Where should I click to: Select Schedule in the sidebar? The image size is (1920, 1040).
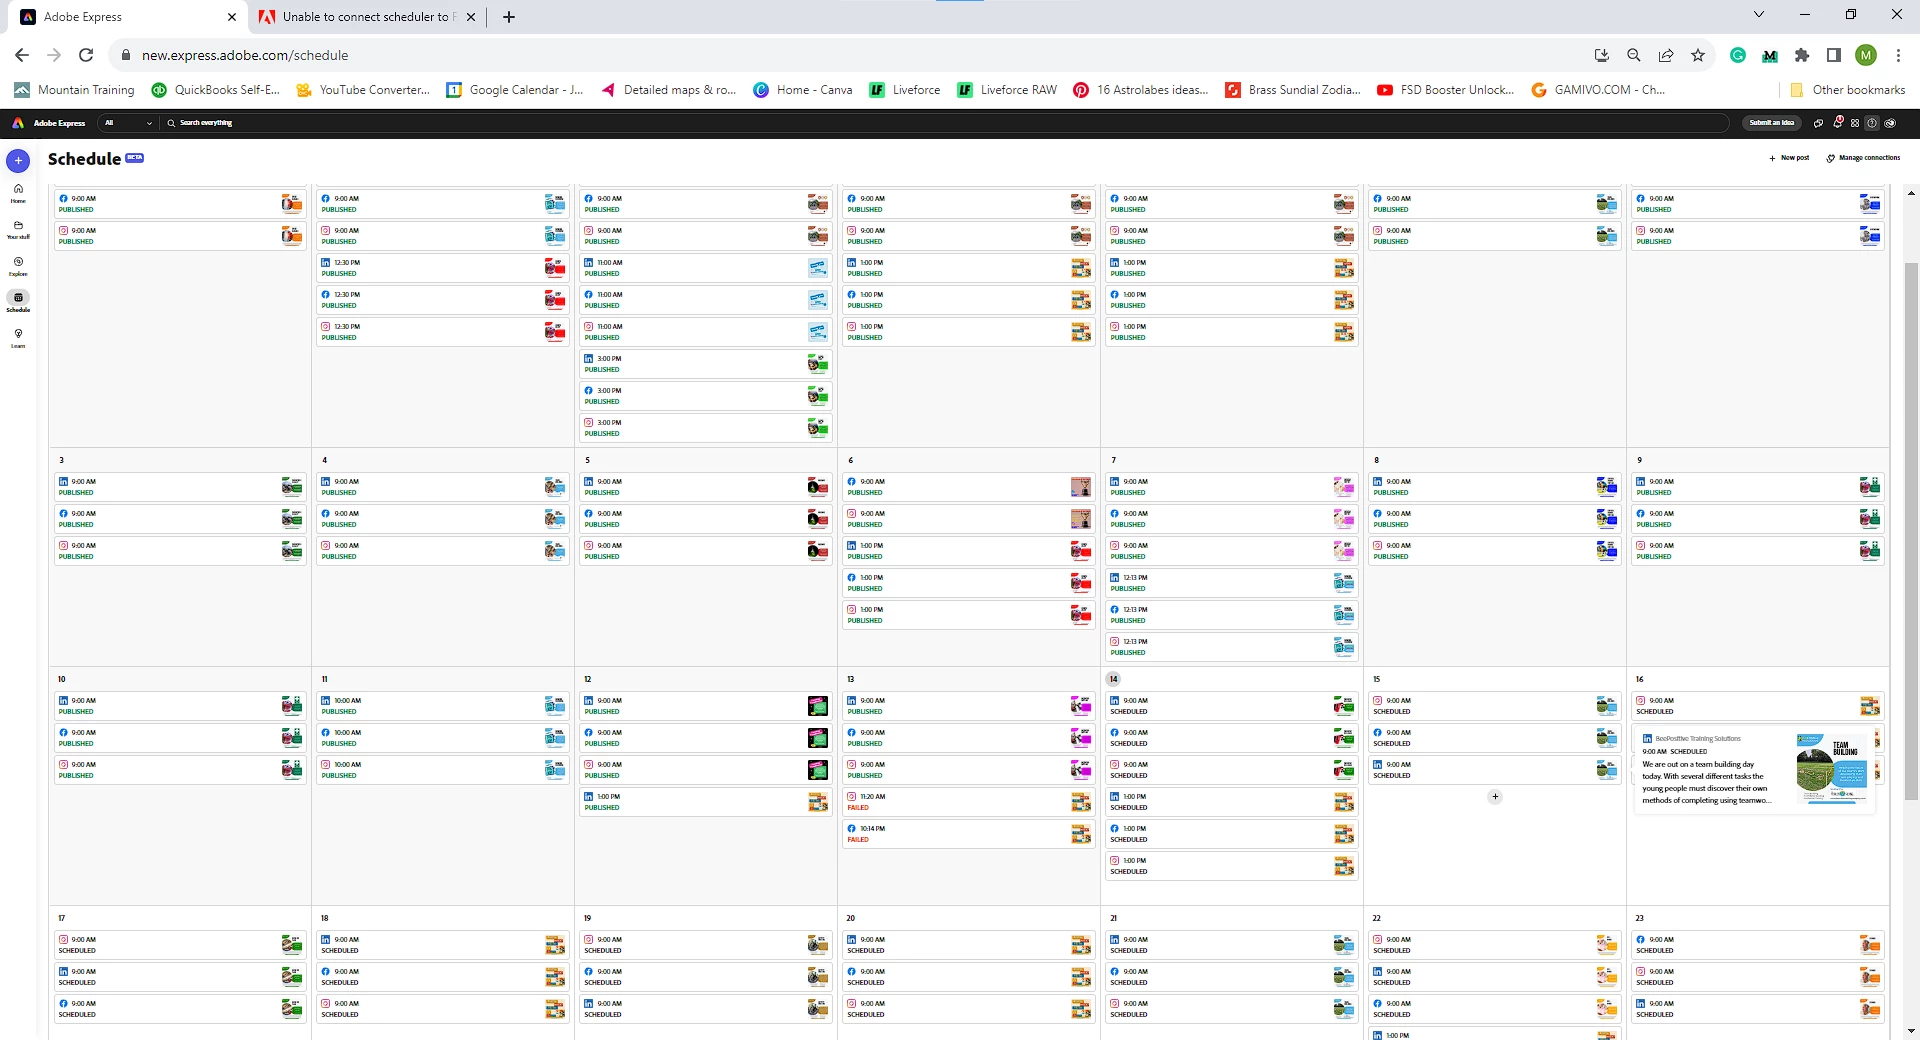coord(18,302)
